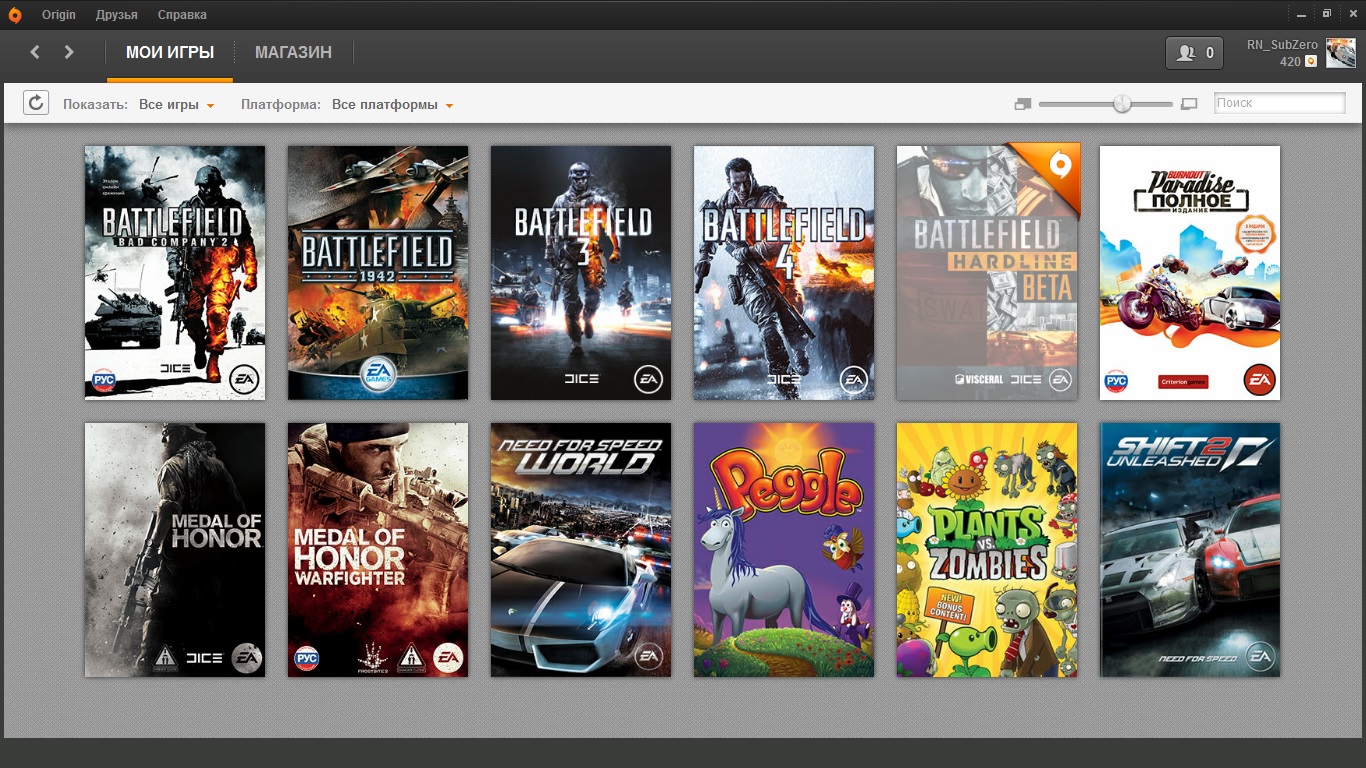Open the Друзья menu
Viewport: 1366px width, 768px height.
pos(117,15)
